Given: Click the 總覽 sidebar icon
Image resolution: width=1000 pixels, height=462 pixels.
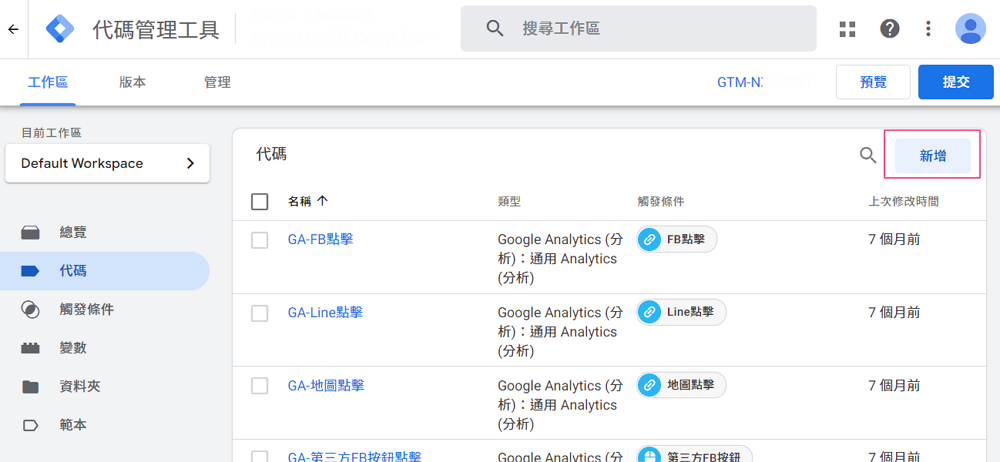Looking at the screenshot, I should tap(31, 233).
